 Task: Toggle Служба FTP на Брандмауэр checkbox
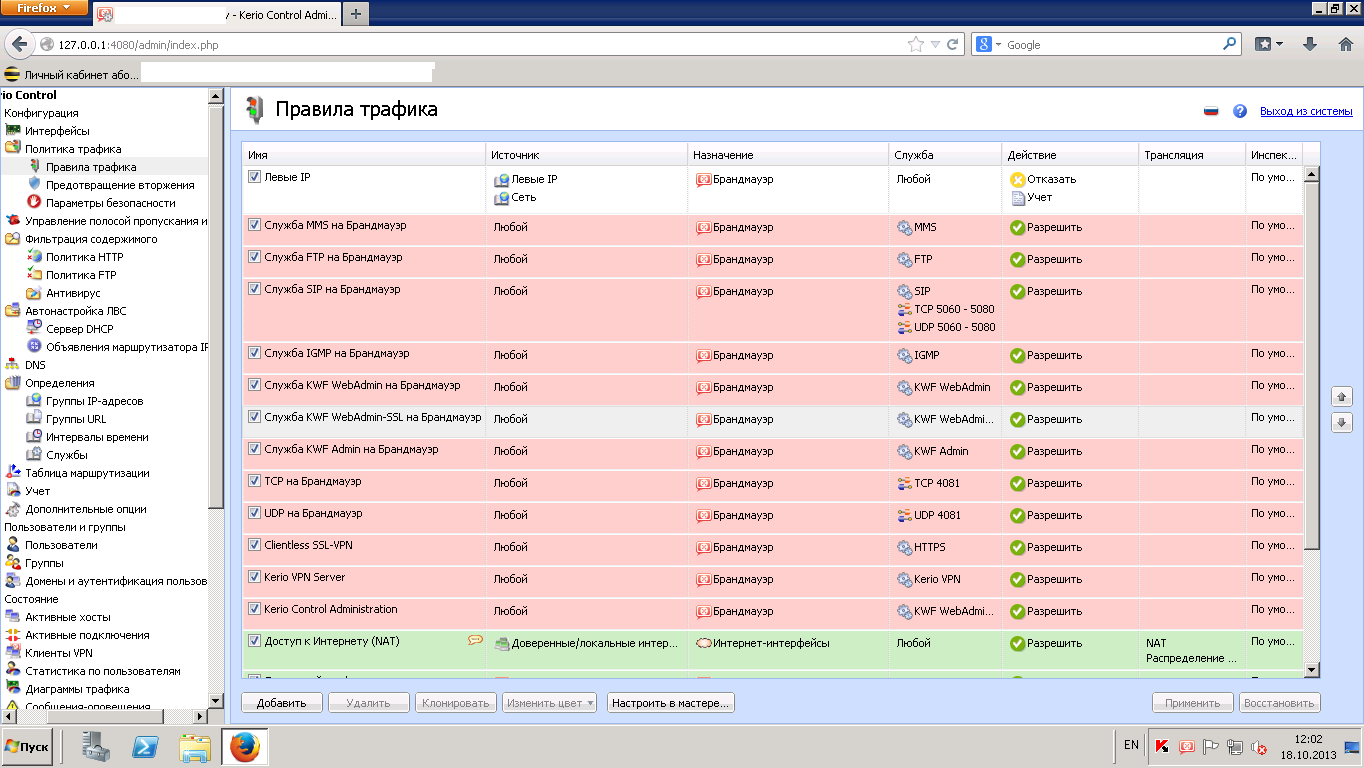[254, 257]
